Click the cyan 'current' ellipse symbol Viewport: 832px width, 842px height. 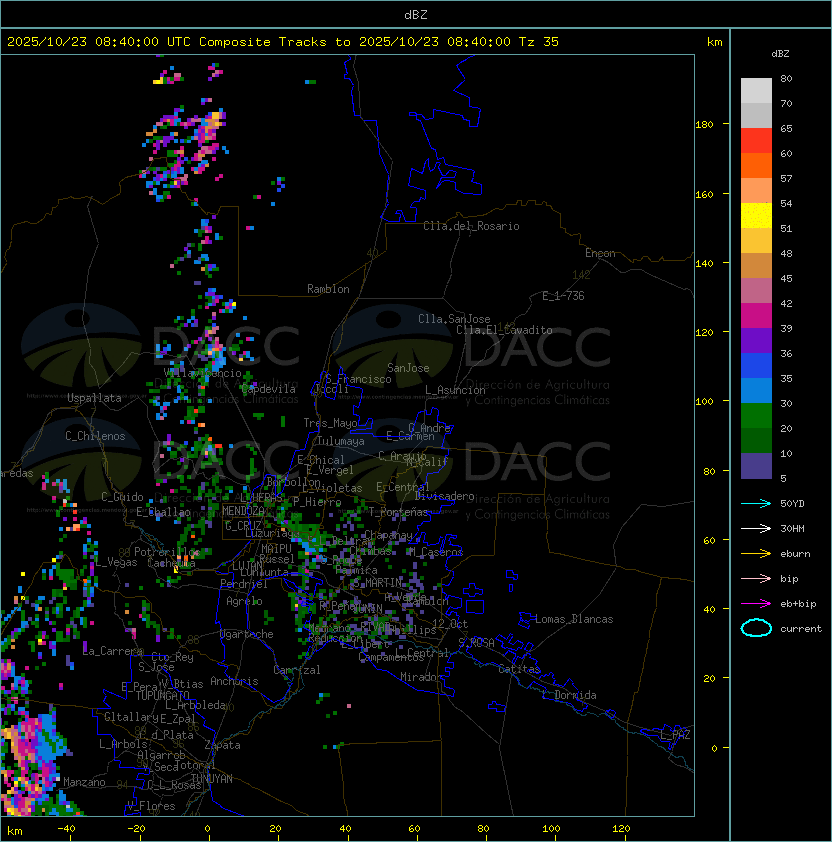click(x=756, y=628)
